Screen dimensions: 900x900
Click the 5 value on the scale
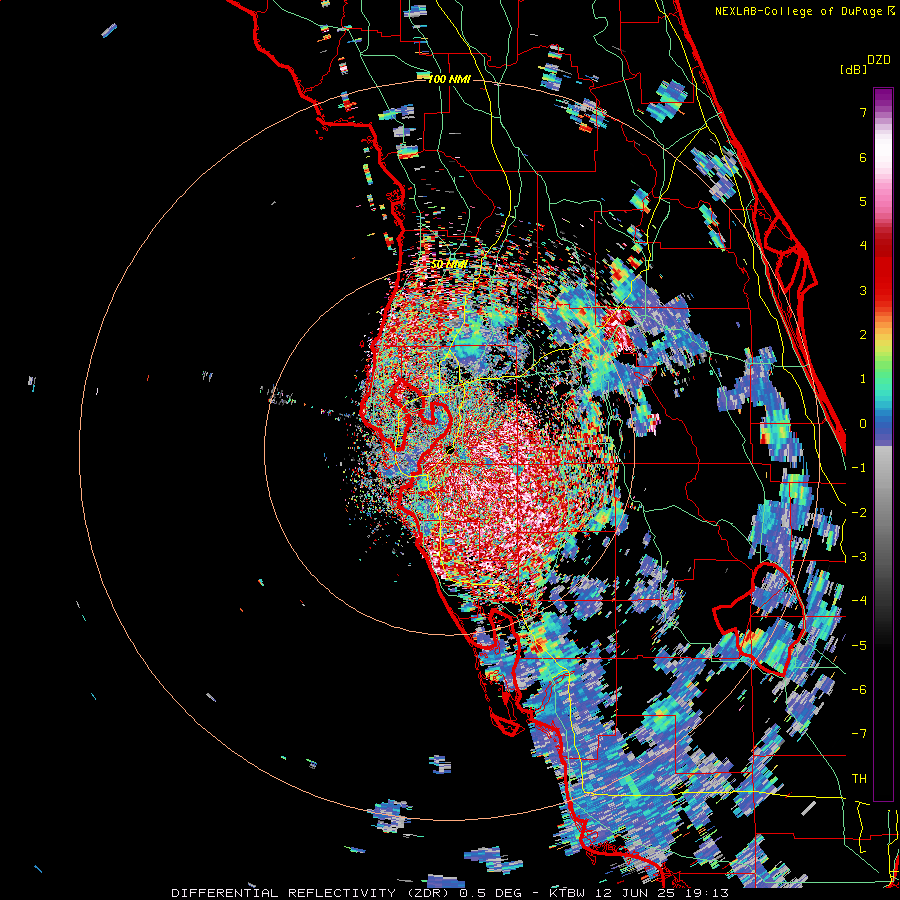[863, 201]
